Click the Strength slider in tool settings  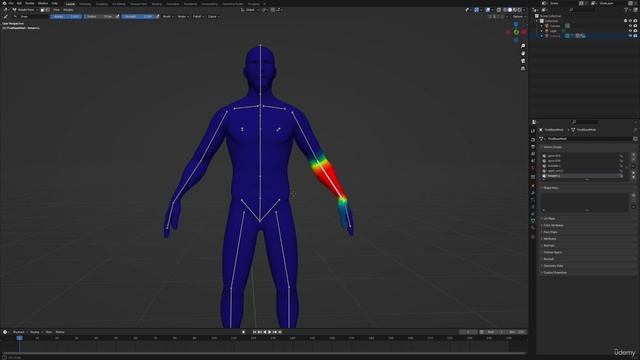tap(138, 16)
